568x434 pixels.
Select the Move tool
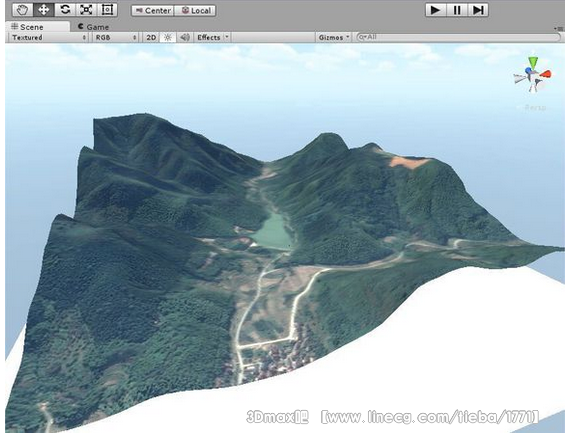tap(43, 10)
